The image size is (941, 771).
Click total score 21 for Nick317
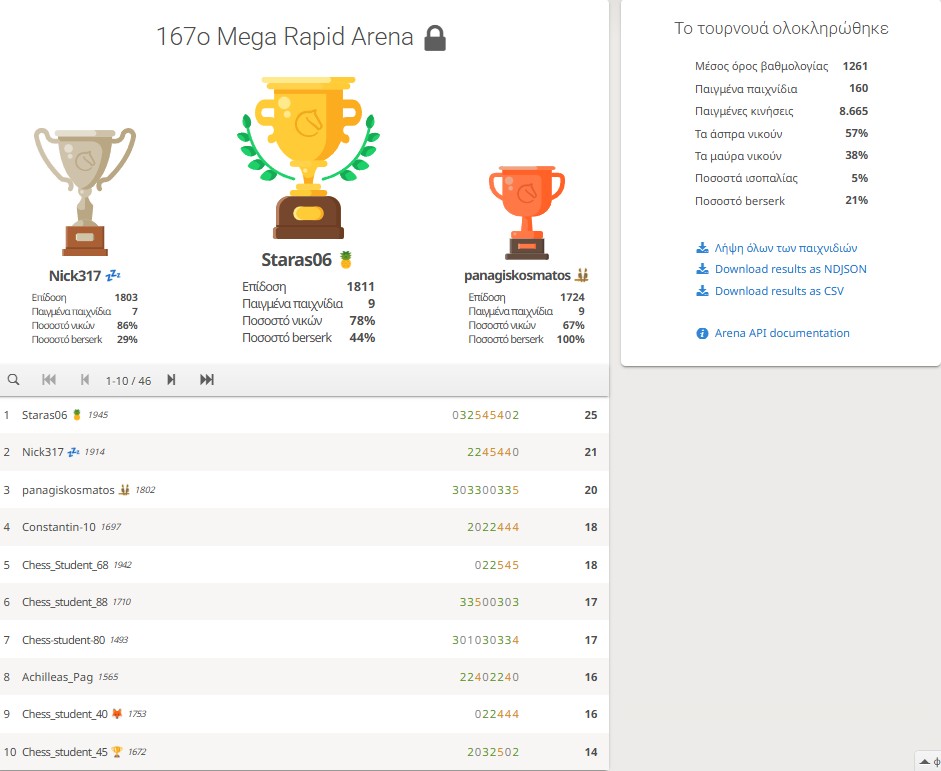click(x=591, y=452)
